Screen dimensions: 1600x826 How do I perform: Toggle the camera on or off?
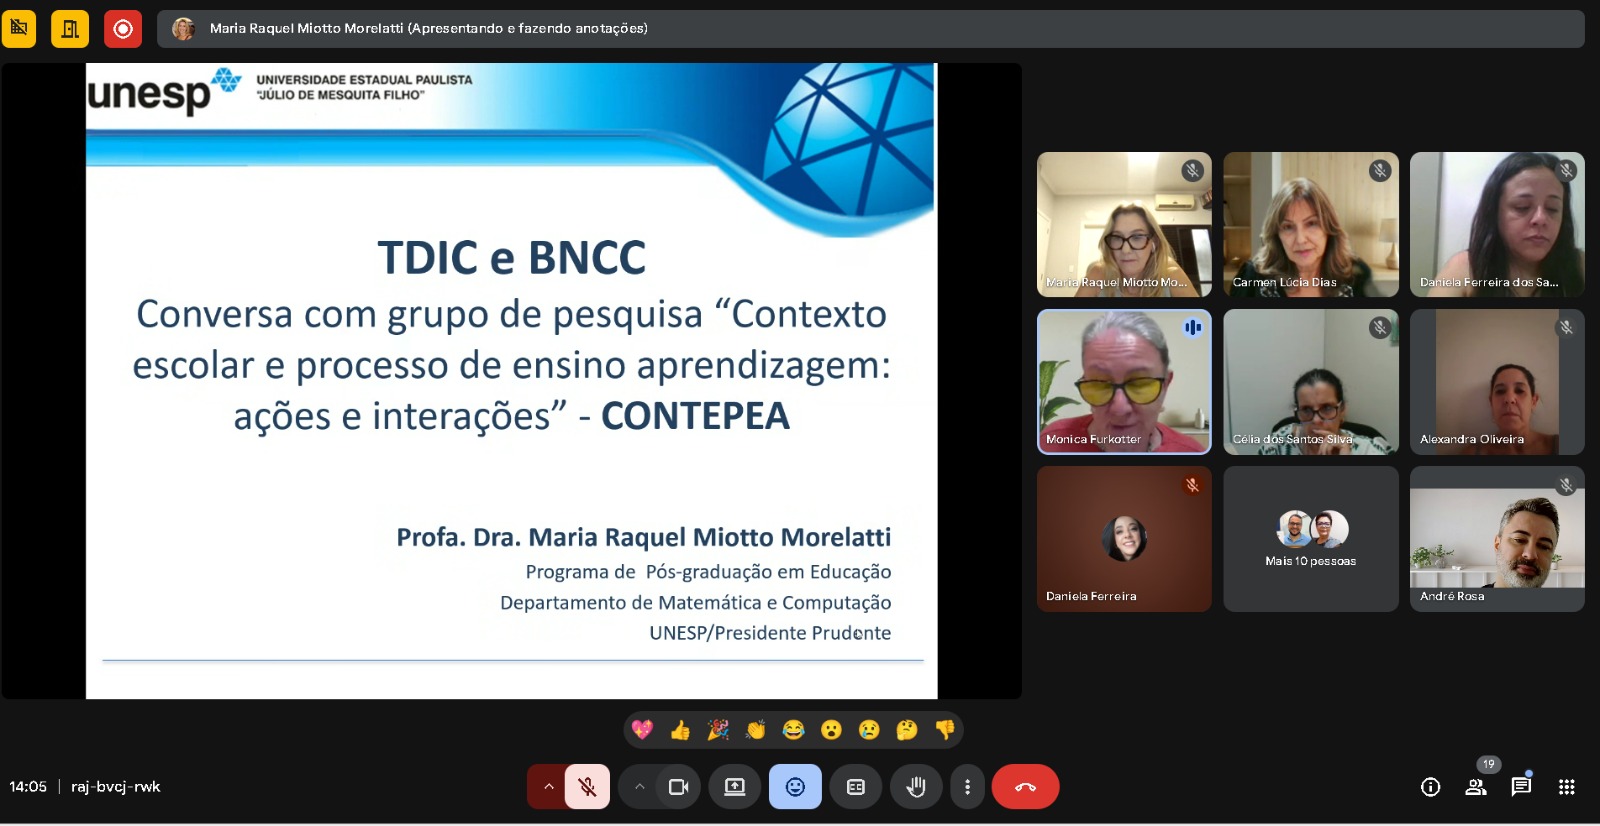click(679, 787)
